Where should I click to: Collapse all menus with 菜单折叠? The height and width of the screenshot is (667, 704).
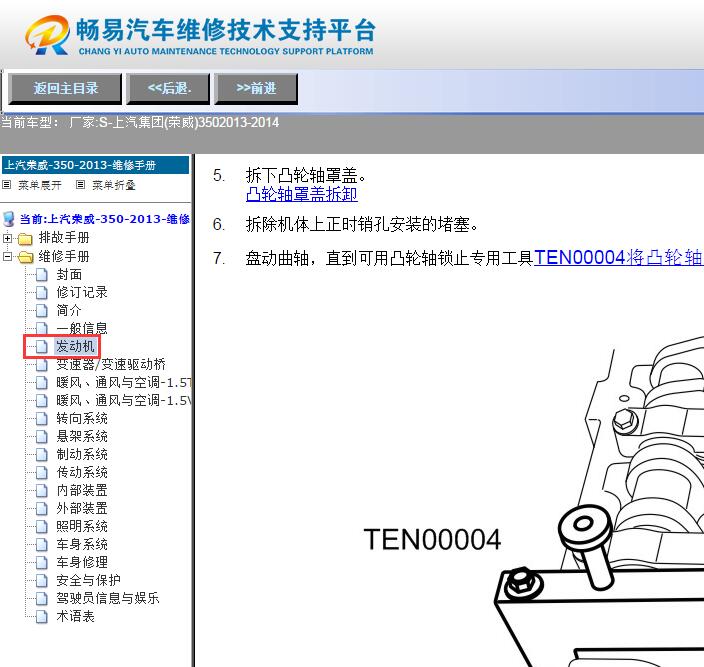[114, 185]
